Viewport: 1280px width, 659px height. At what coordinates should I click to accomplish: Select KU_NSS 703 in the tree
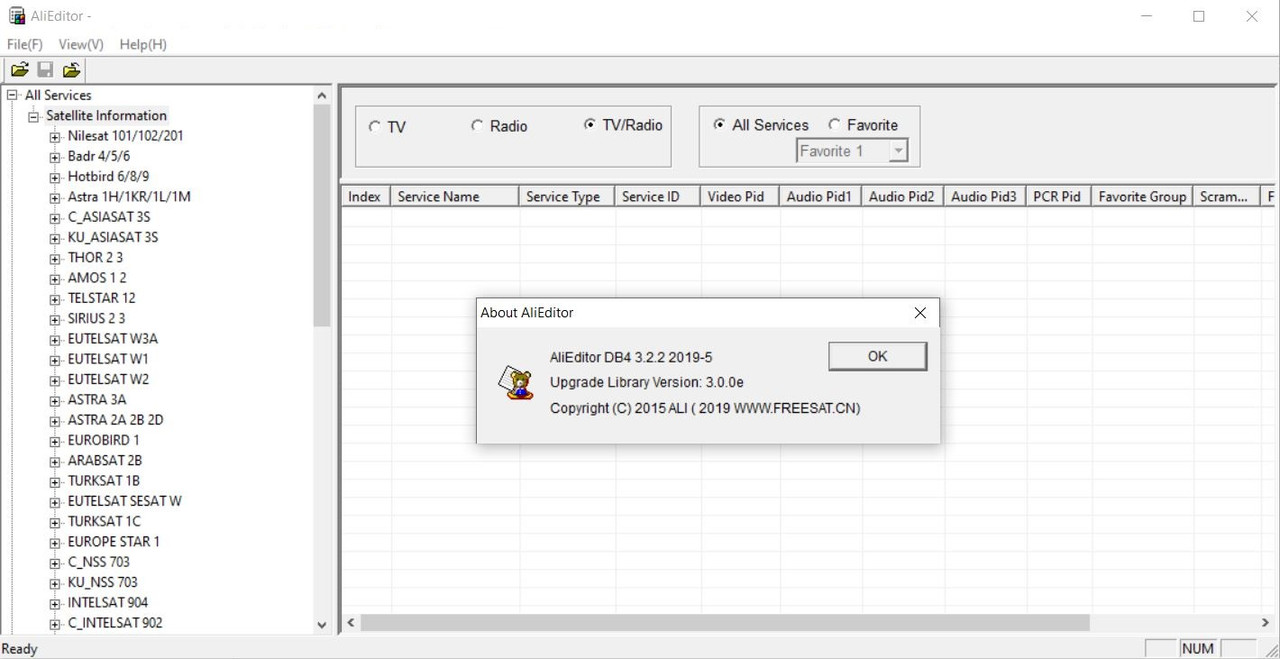coord(103,583)
